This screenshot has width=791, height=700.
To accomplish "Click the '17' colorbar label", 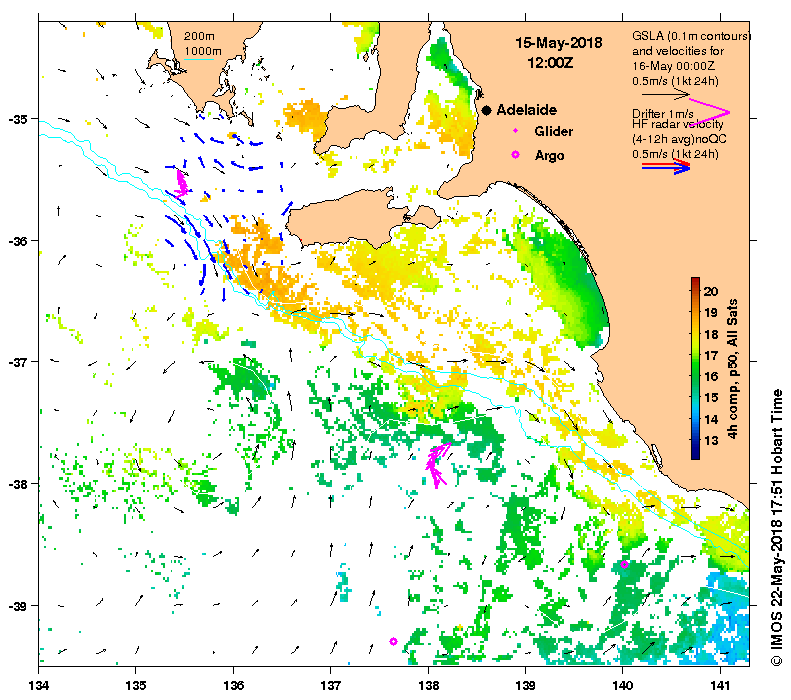I will [x=711, y=355].
